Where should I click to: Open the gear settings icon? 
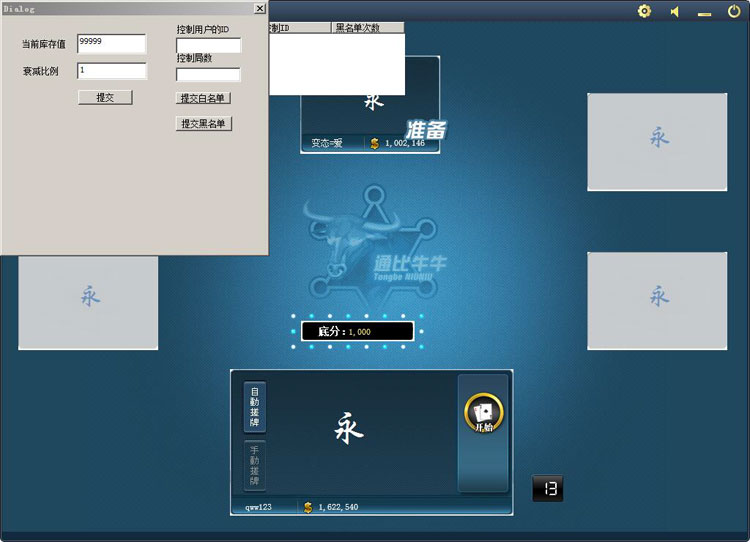(x=644, y=11)
